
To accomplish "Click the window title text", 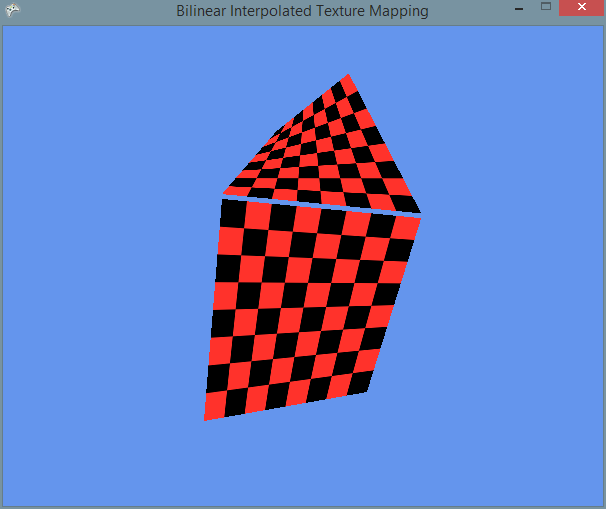I will pos(302,11).
